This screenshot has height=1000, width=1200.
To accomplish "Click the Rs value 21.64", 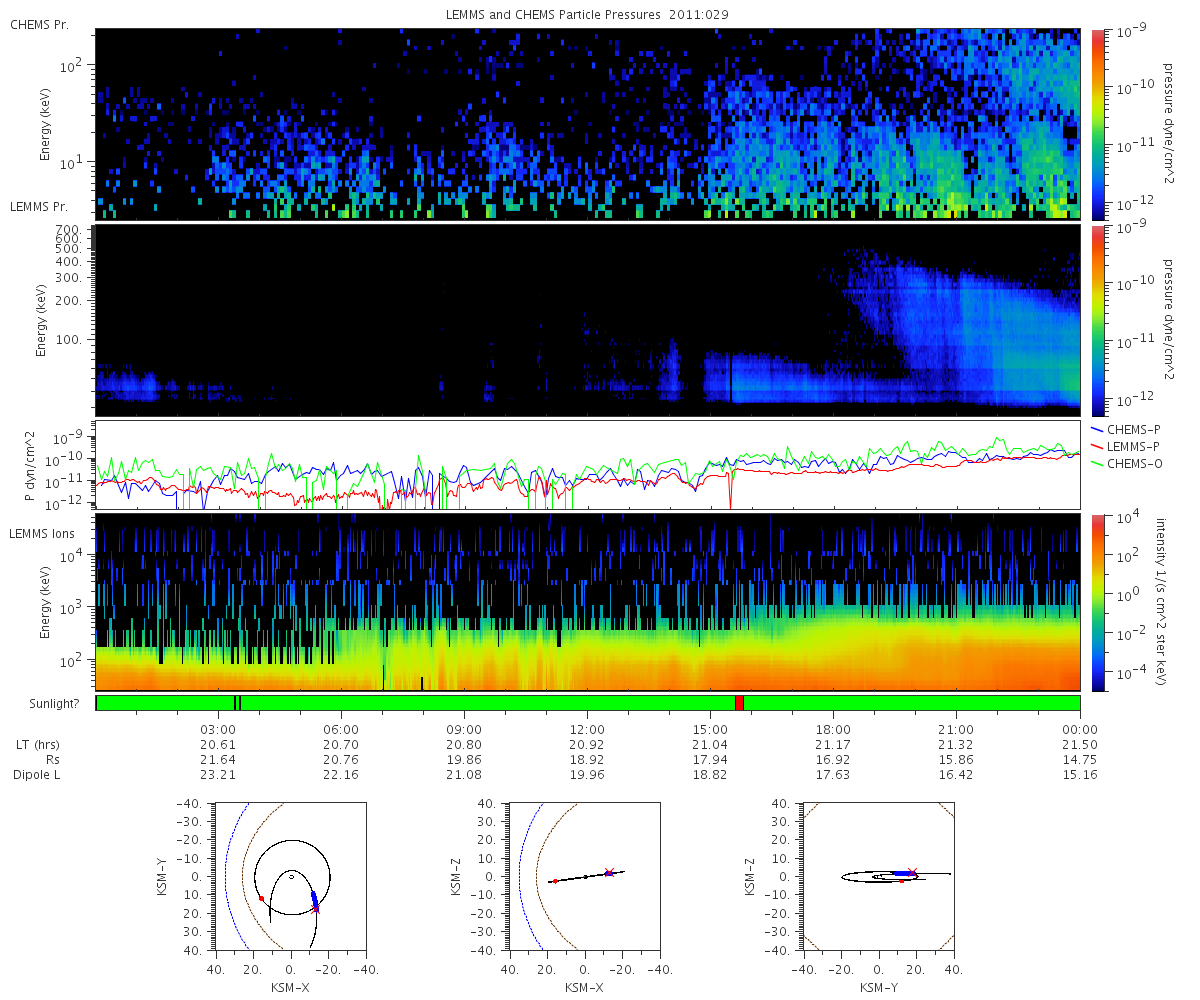I will pyautogui.click(x=218, y=760).
